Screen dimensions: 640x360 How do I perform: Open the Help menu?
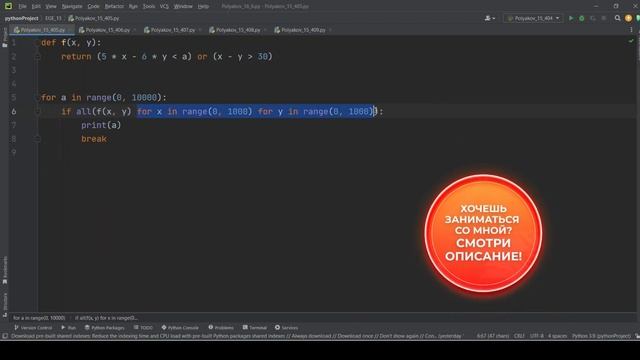coord(203,6)
